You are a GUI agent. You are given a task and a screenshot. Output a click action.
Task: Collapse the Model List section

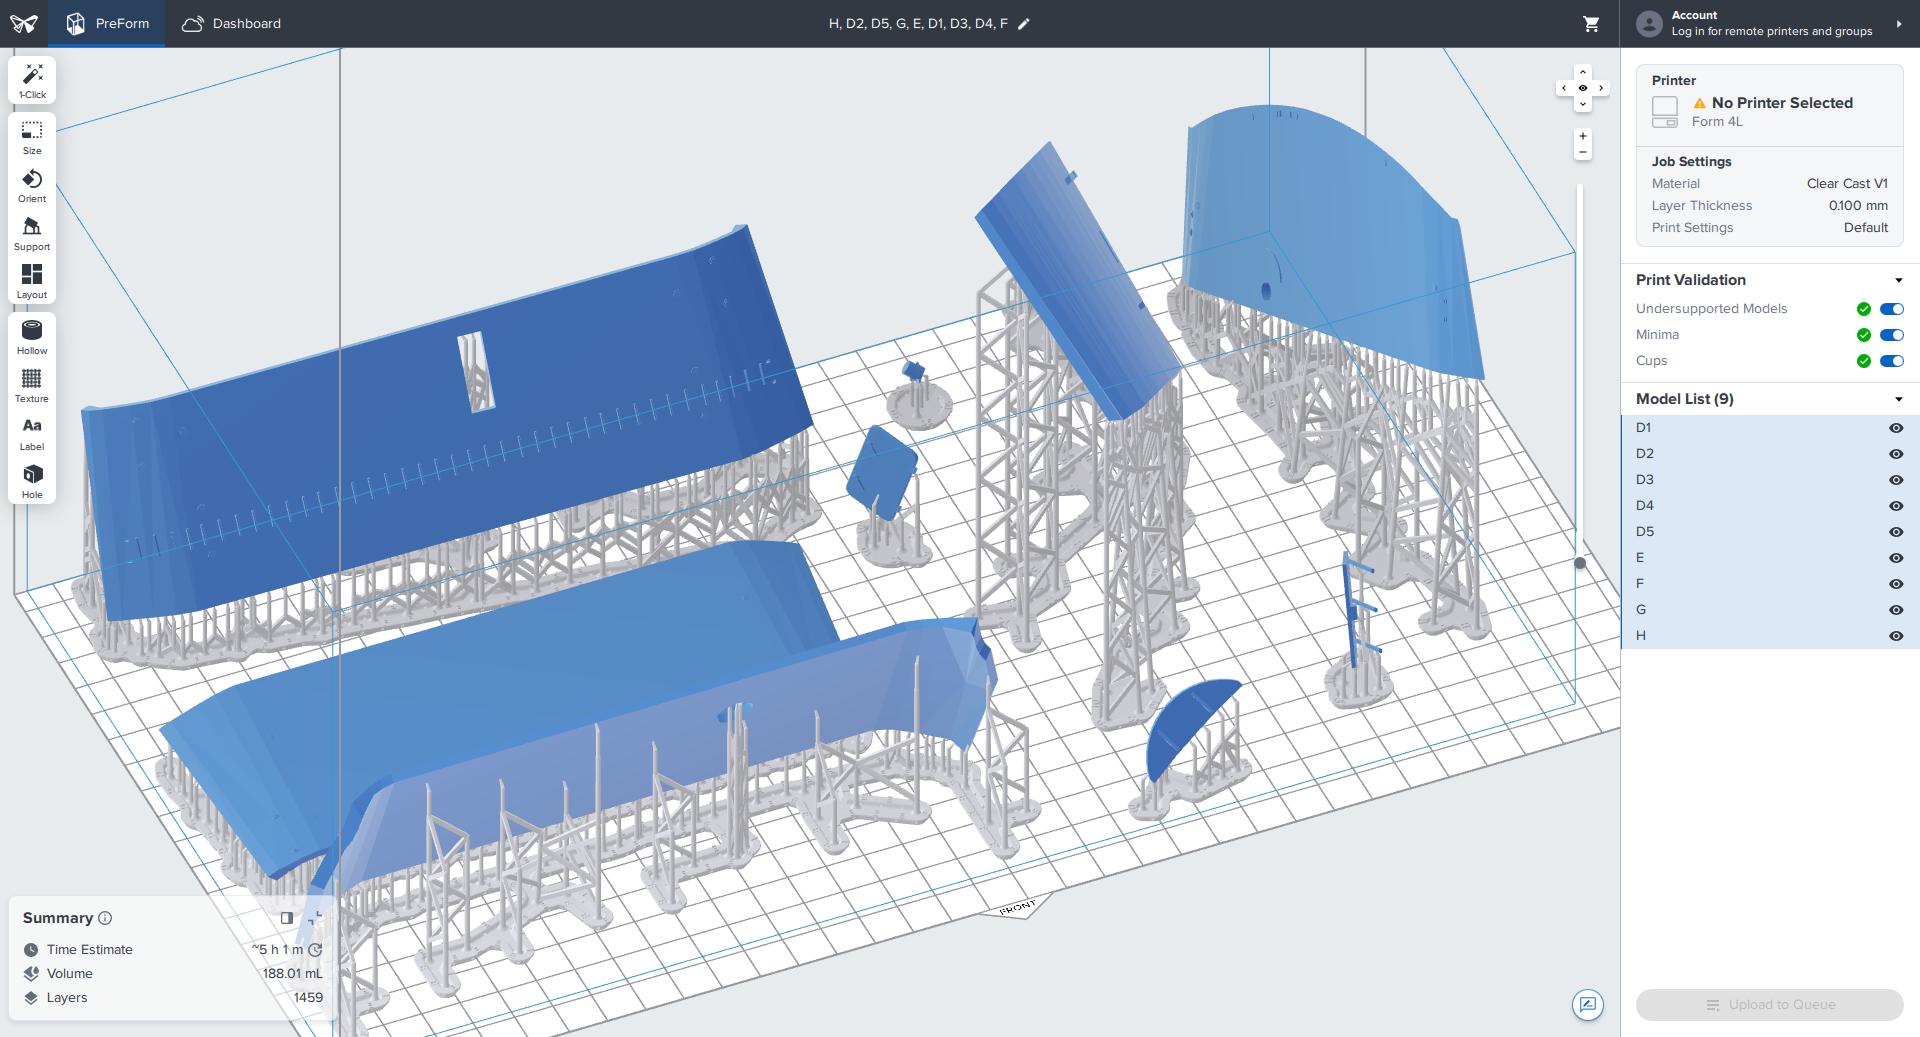pyautogui.click(x=1898, y=399)
